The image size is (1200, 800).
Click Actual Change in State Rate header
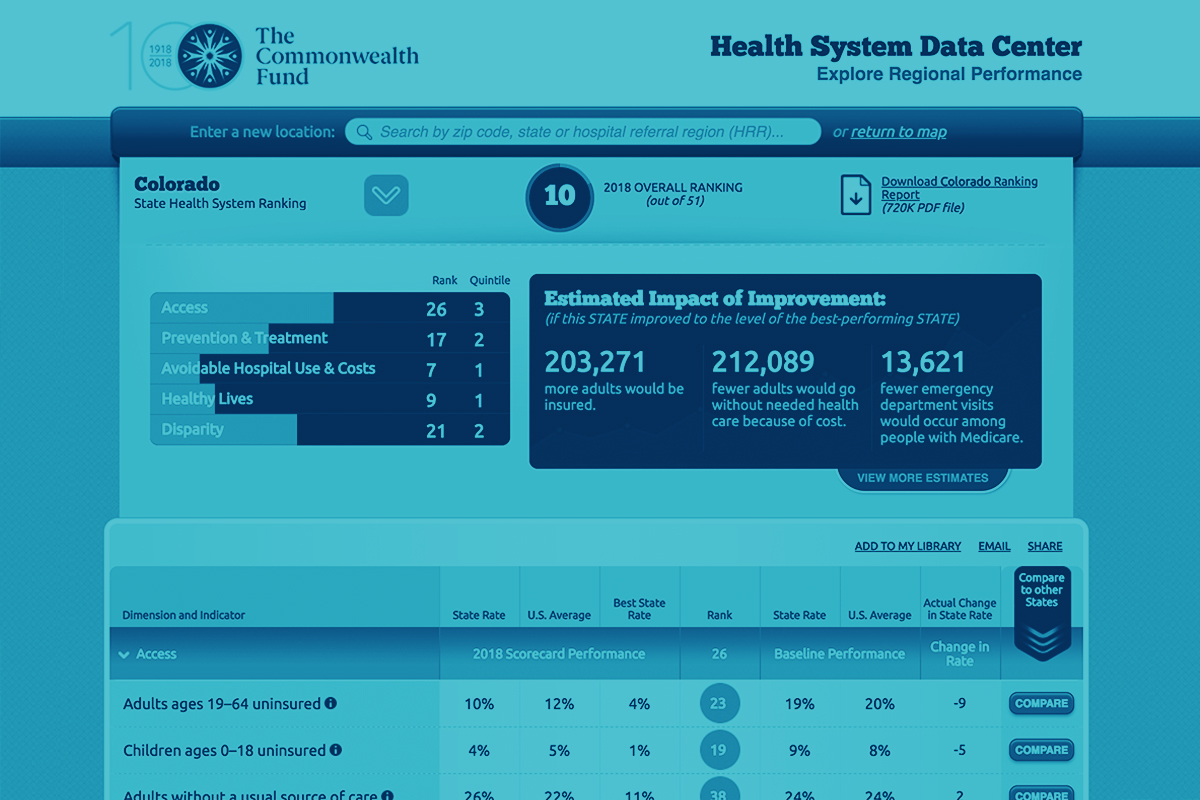click(960, 609)
